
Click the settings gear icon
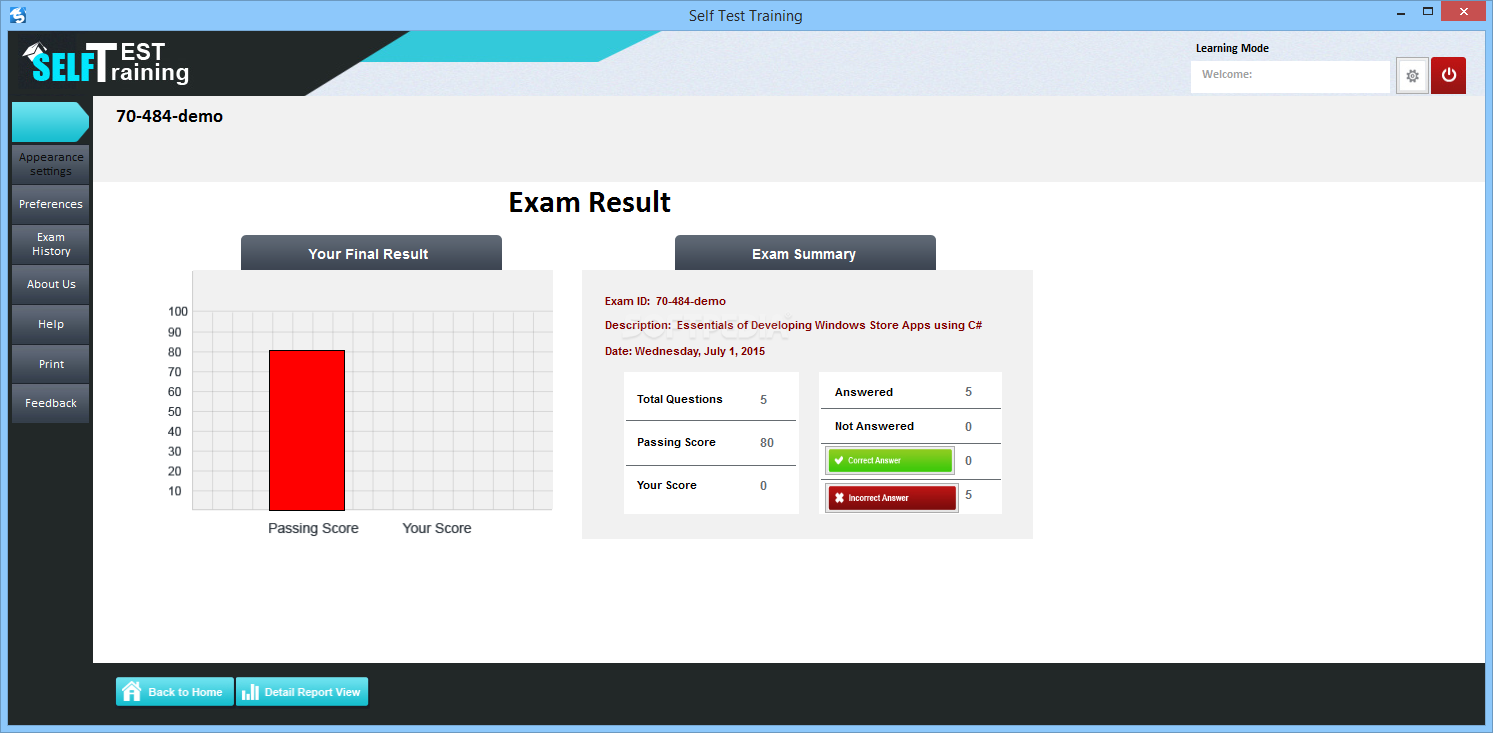point(1412,76)
